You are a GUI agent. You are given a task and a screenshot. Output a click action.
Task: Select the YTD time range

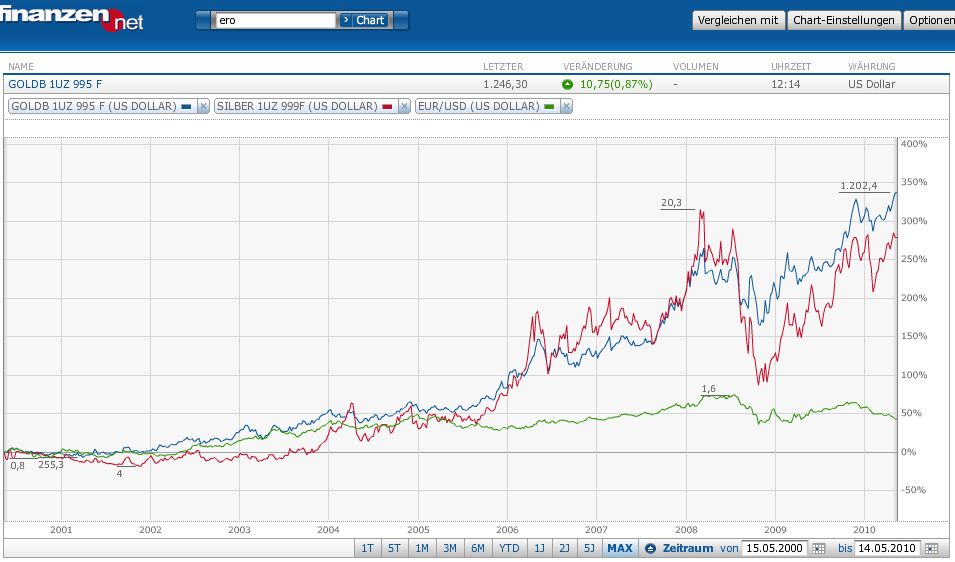pos(509,548)
